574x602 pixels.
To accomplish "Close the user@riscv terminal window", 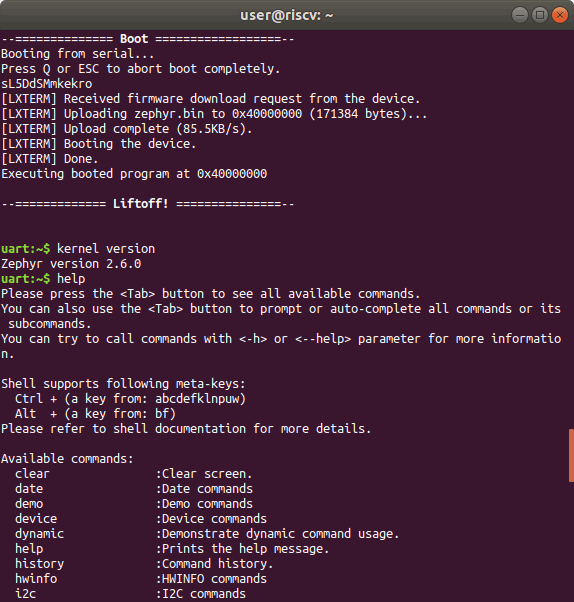I will [560, 15].
